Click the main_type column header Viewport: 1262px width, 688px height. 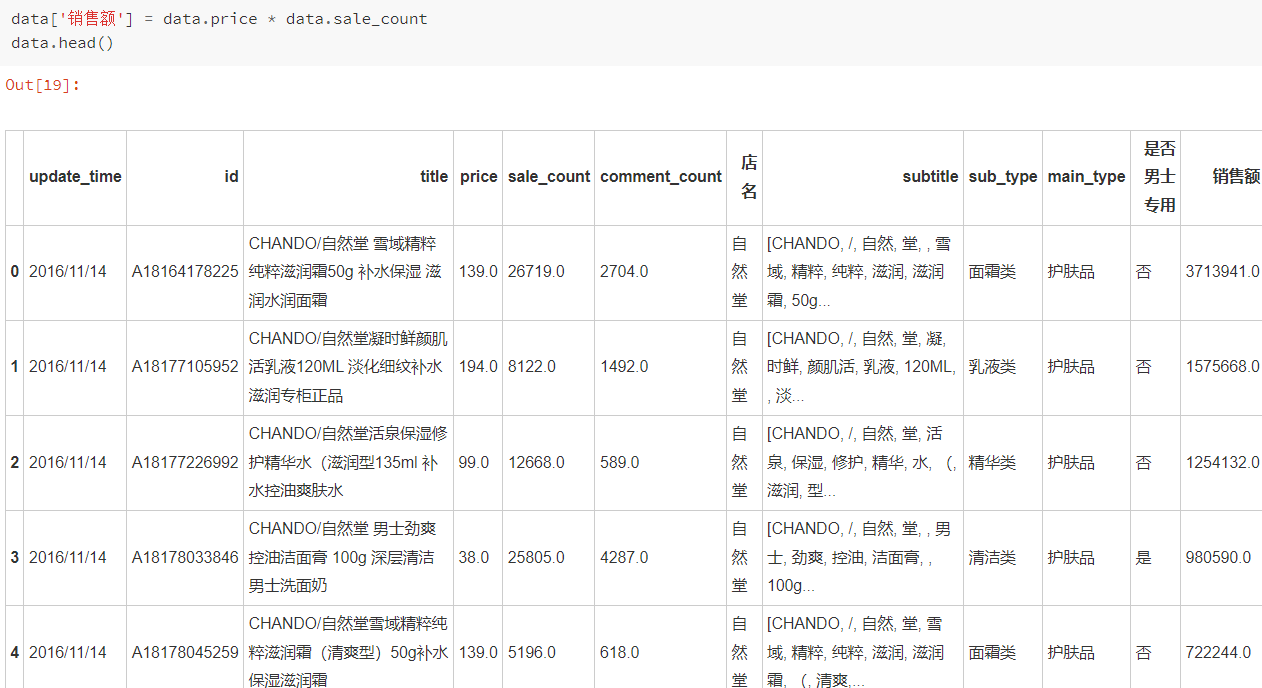1086,177
